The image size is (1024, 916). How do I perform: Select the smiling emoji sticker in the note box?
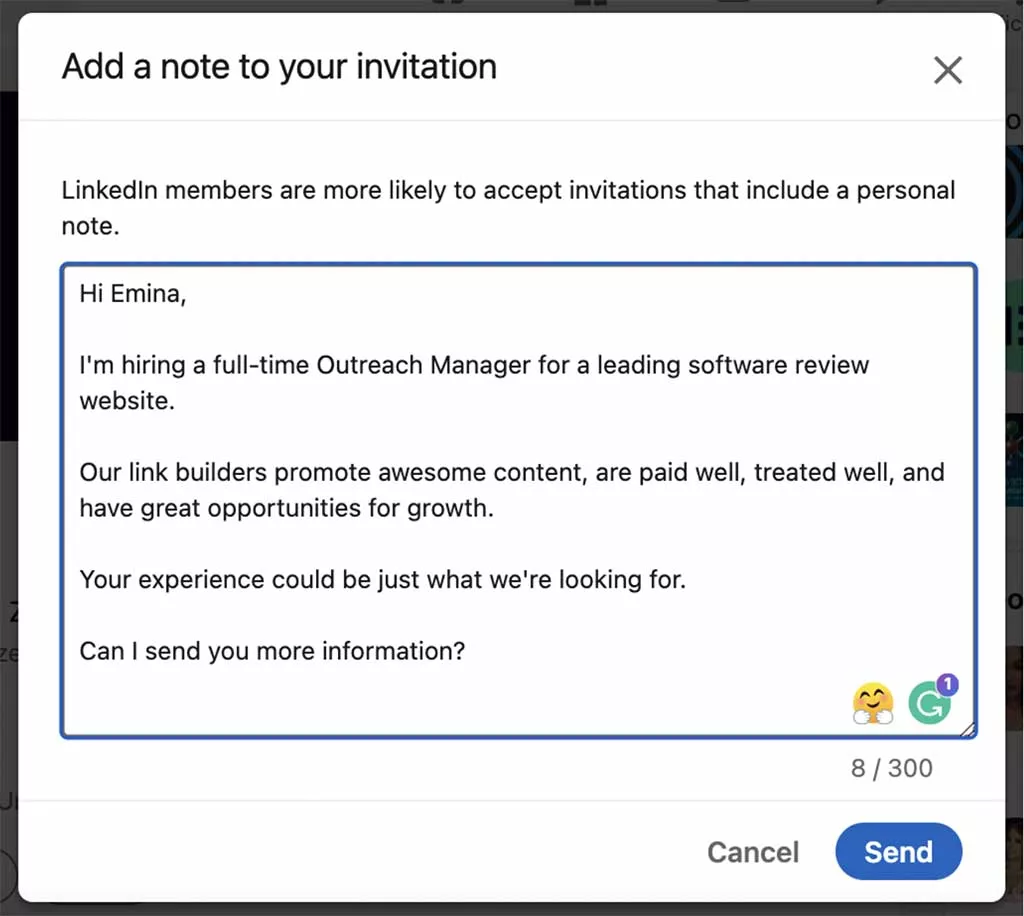(873, 702)
